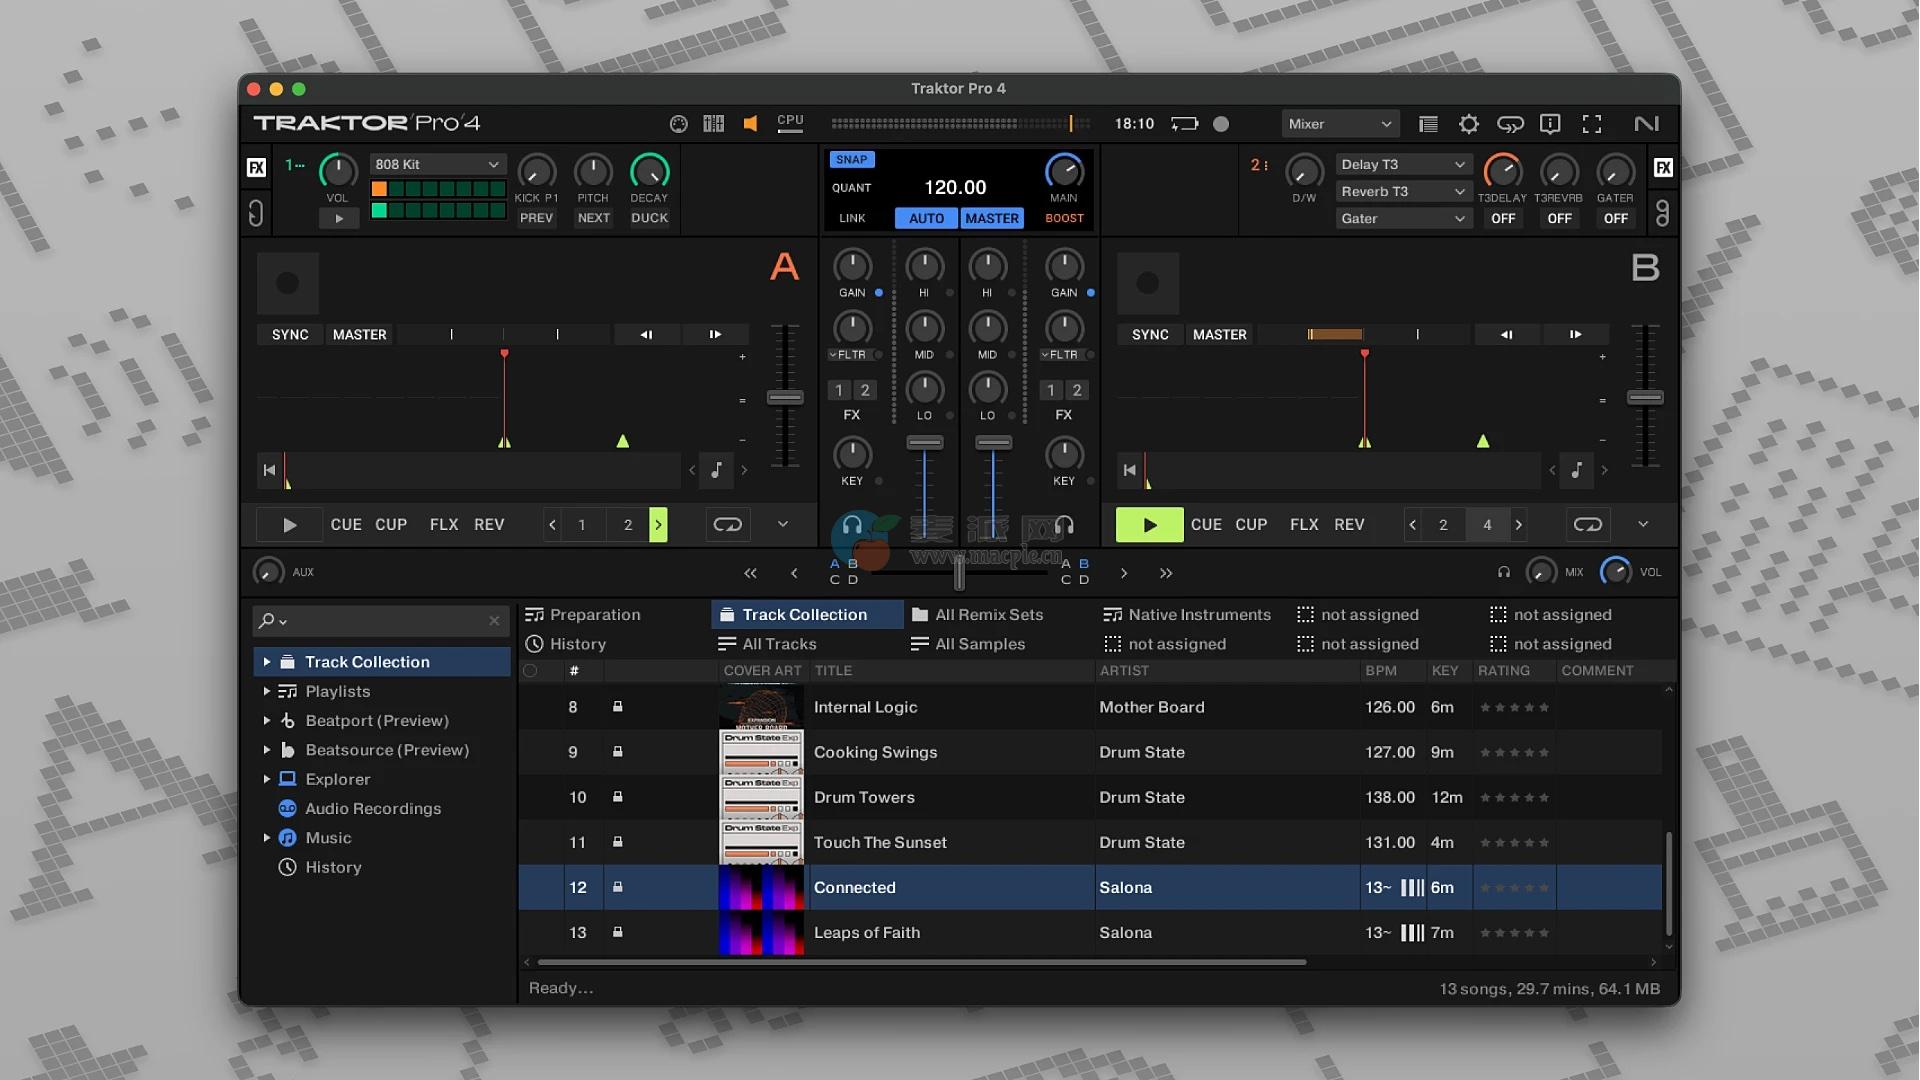Click the crossfader slider handle
Screen dimensions: 1920x1080
tap(959, 573)
